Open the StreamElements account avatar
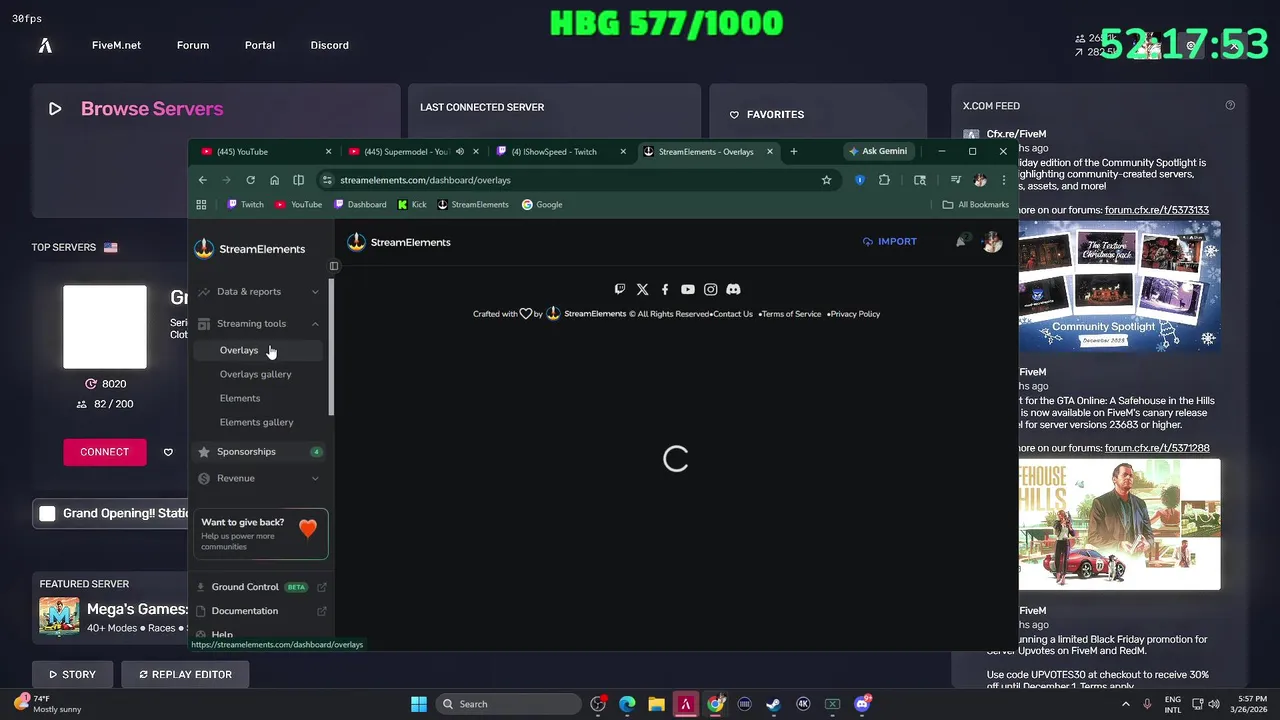This screenshot has width=1280, height=720. coord(992,241)
